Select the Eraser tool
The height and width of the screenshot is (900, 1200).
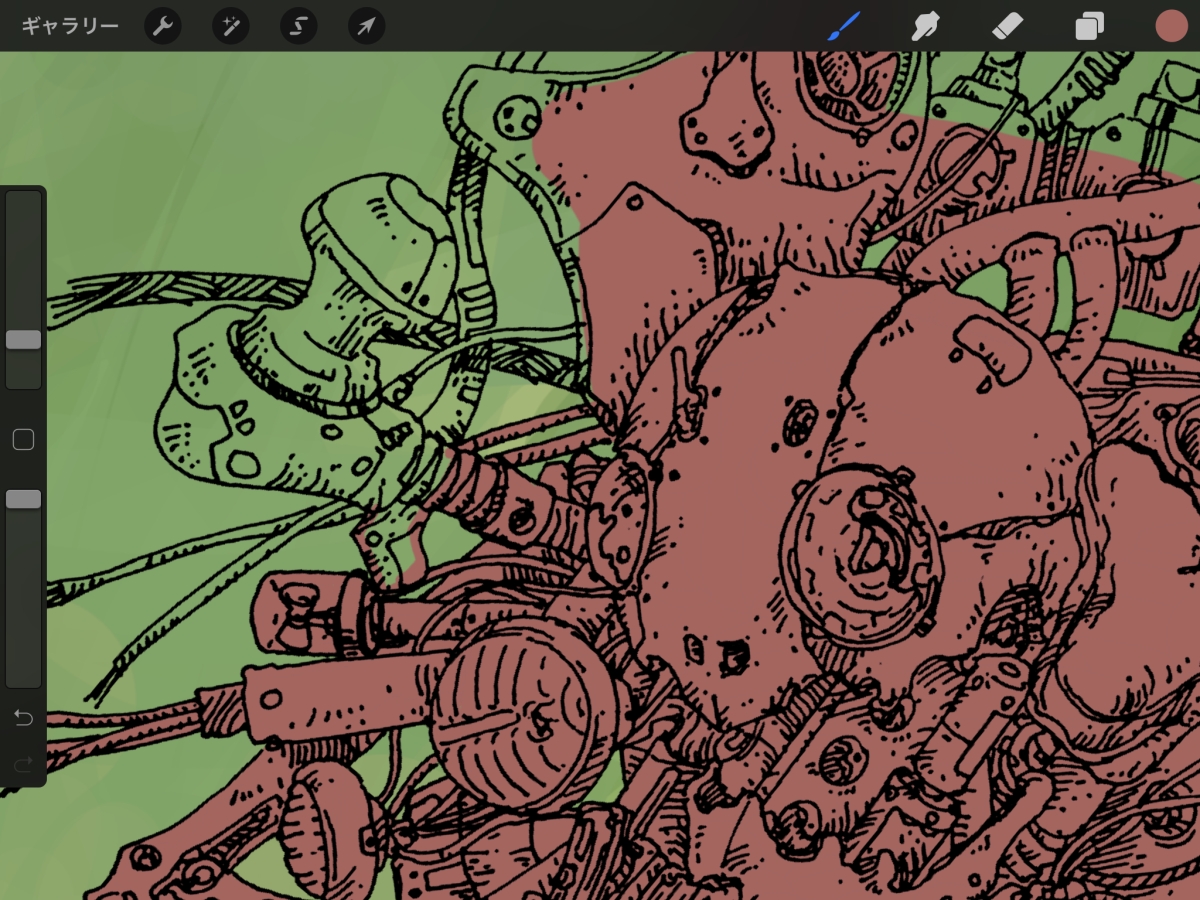[1007, 26]
